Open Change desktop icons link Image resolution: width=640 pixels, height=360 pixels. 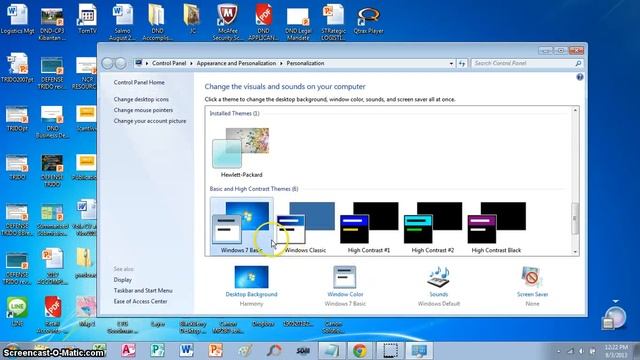(x=141, y=99)
